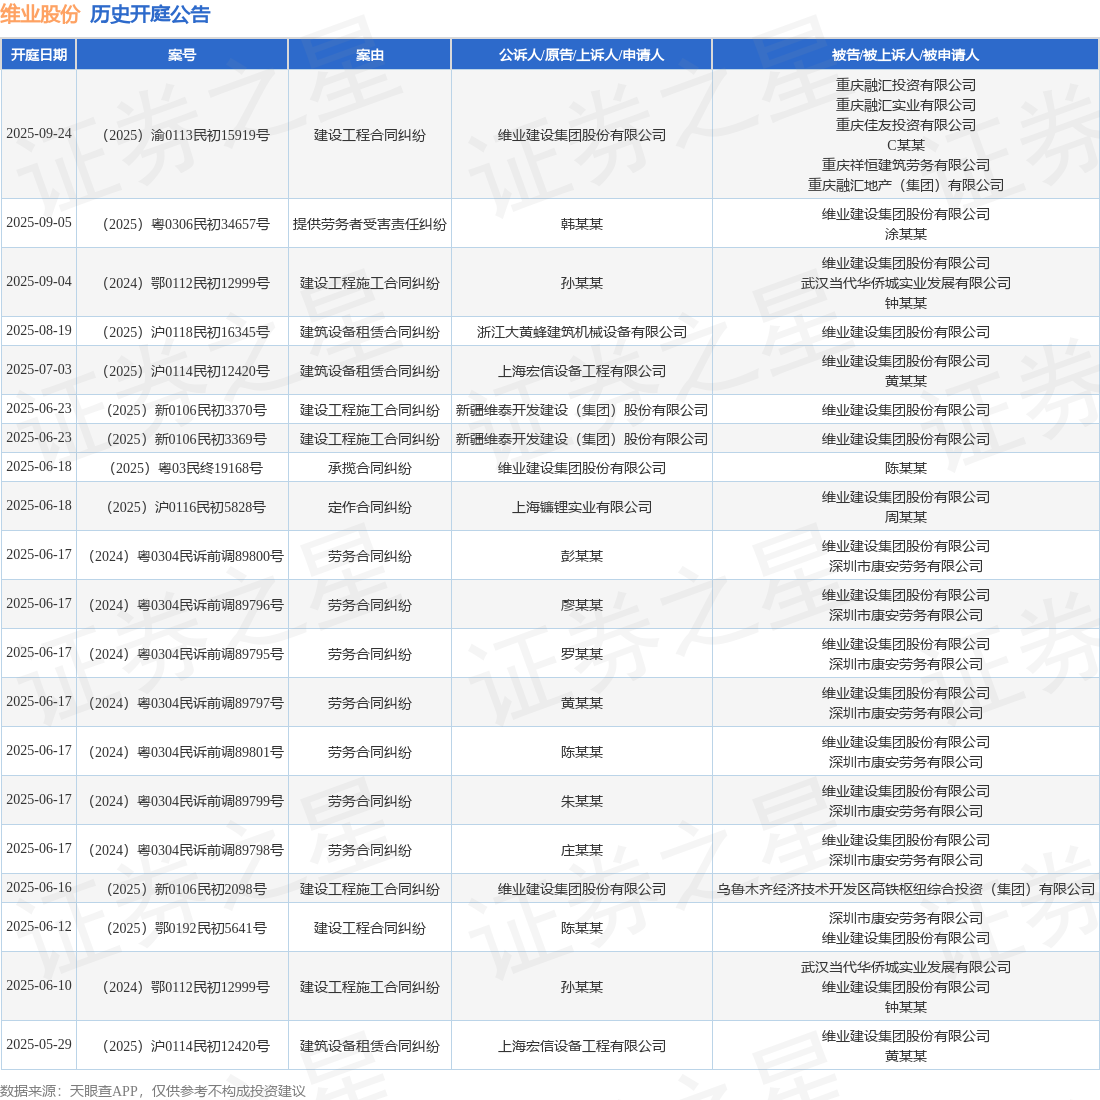Select case number (2024)粤0304民诉前调89799号
1100x1100 pixels.
[186, 802]
